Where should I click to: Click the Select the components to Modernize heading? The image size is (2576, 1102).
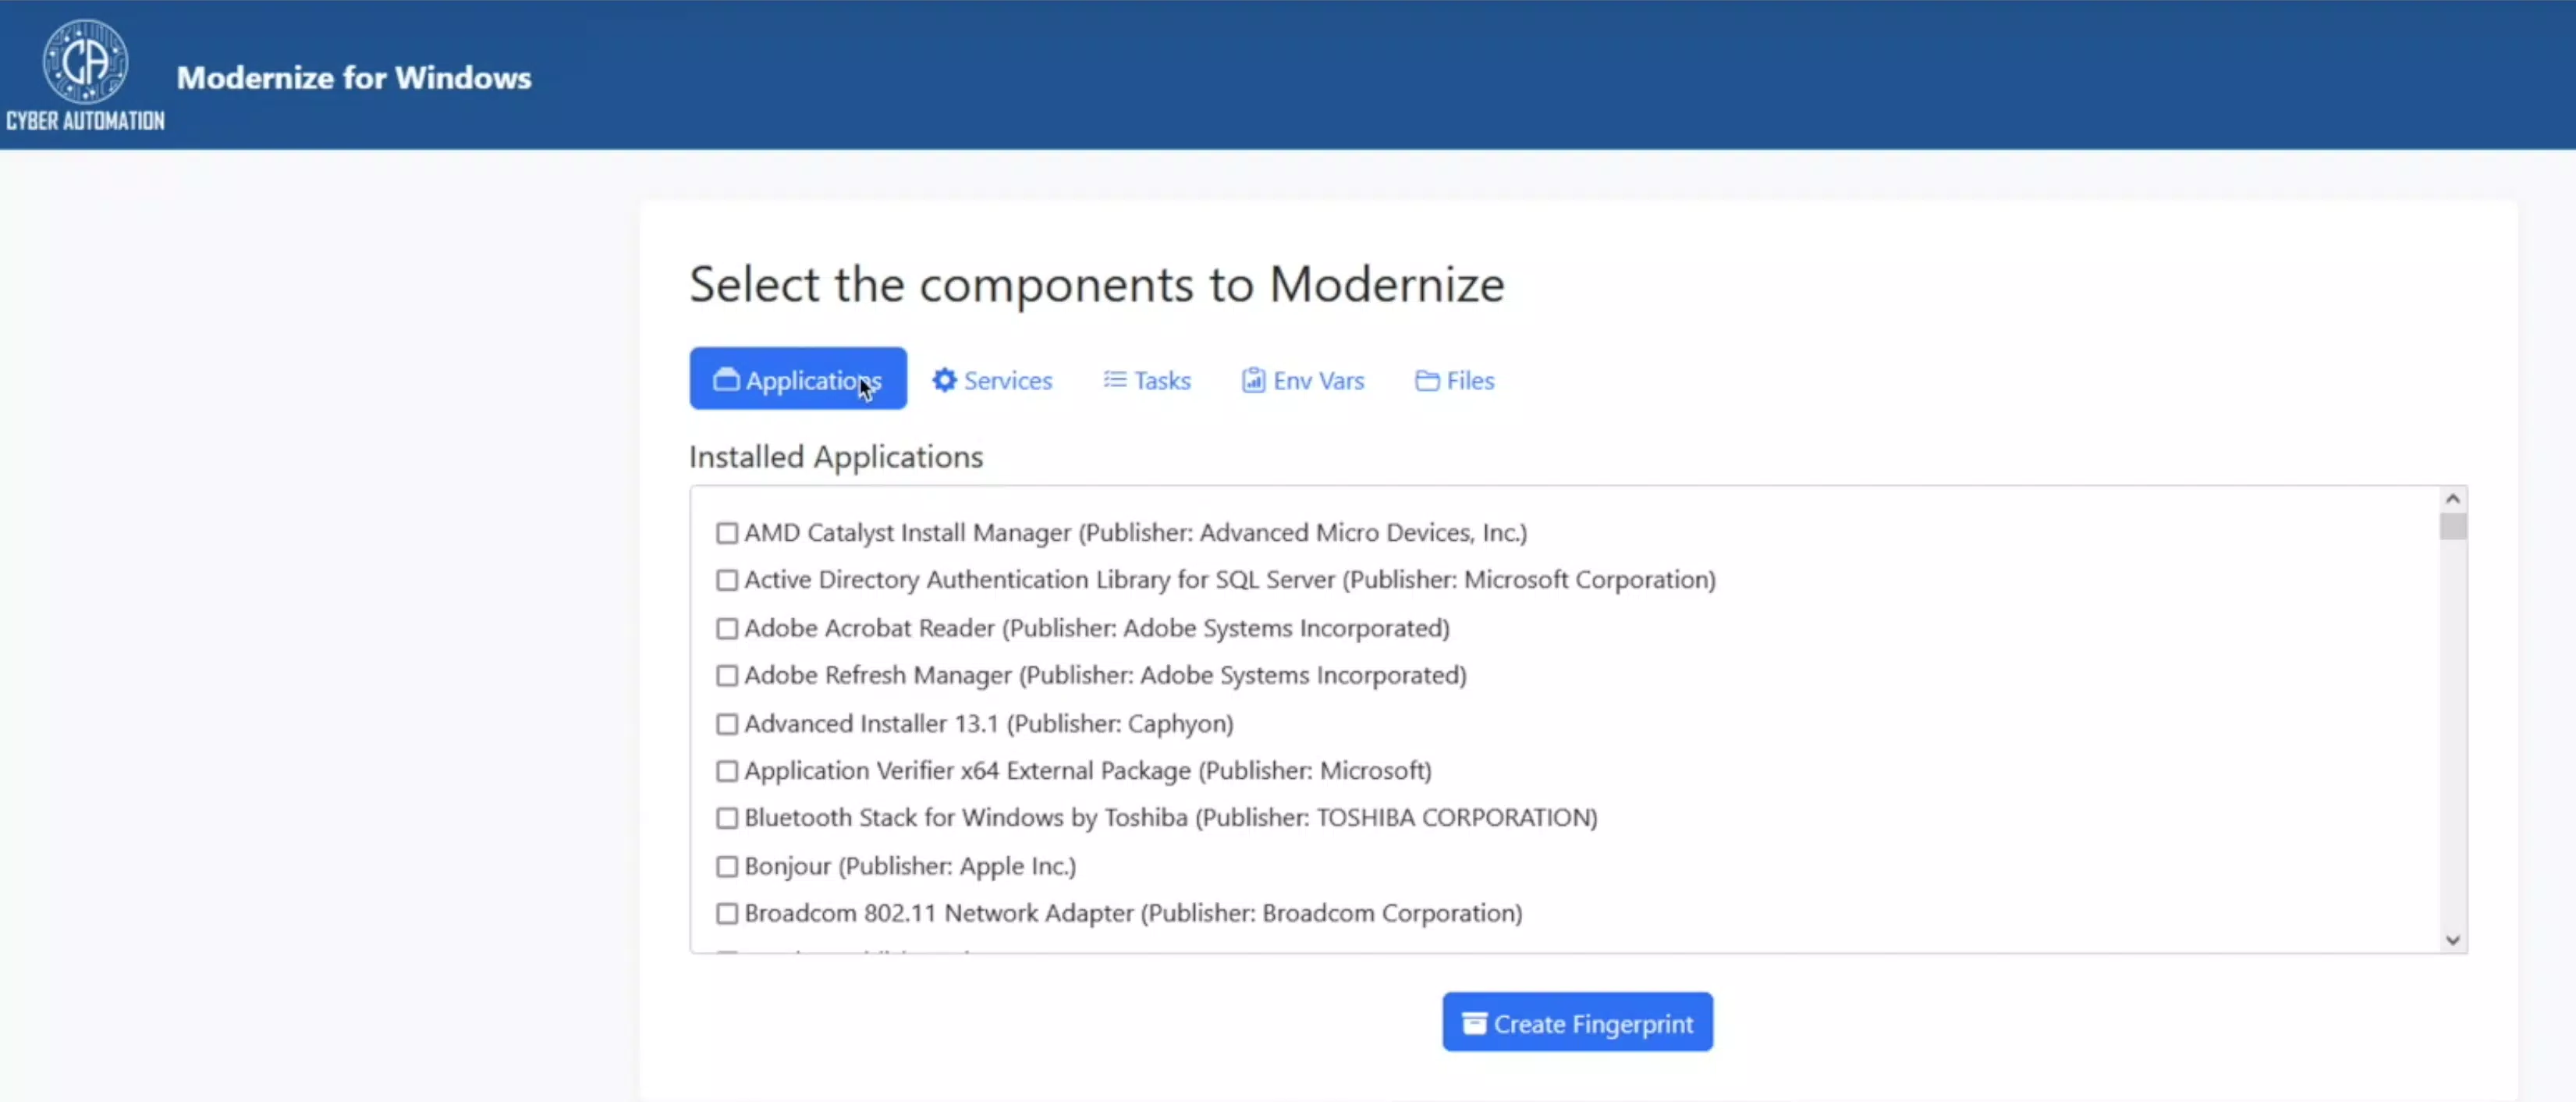tap(1097, 284)
